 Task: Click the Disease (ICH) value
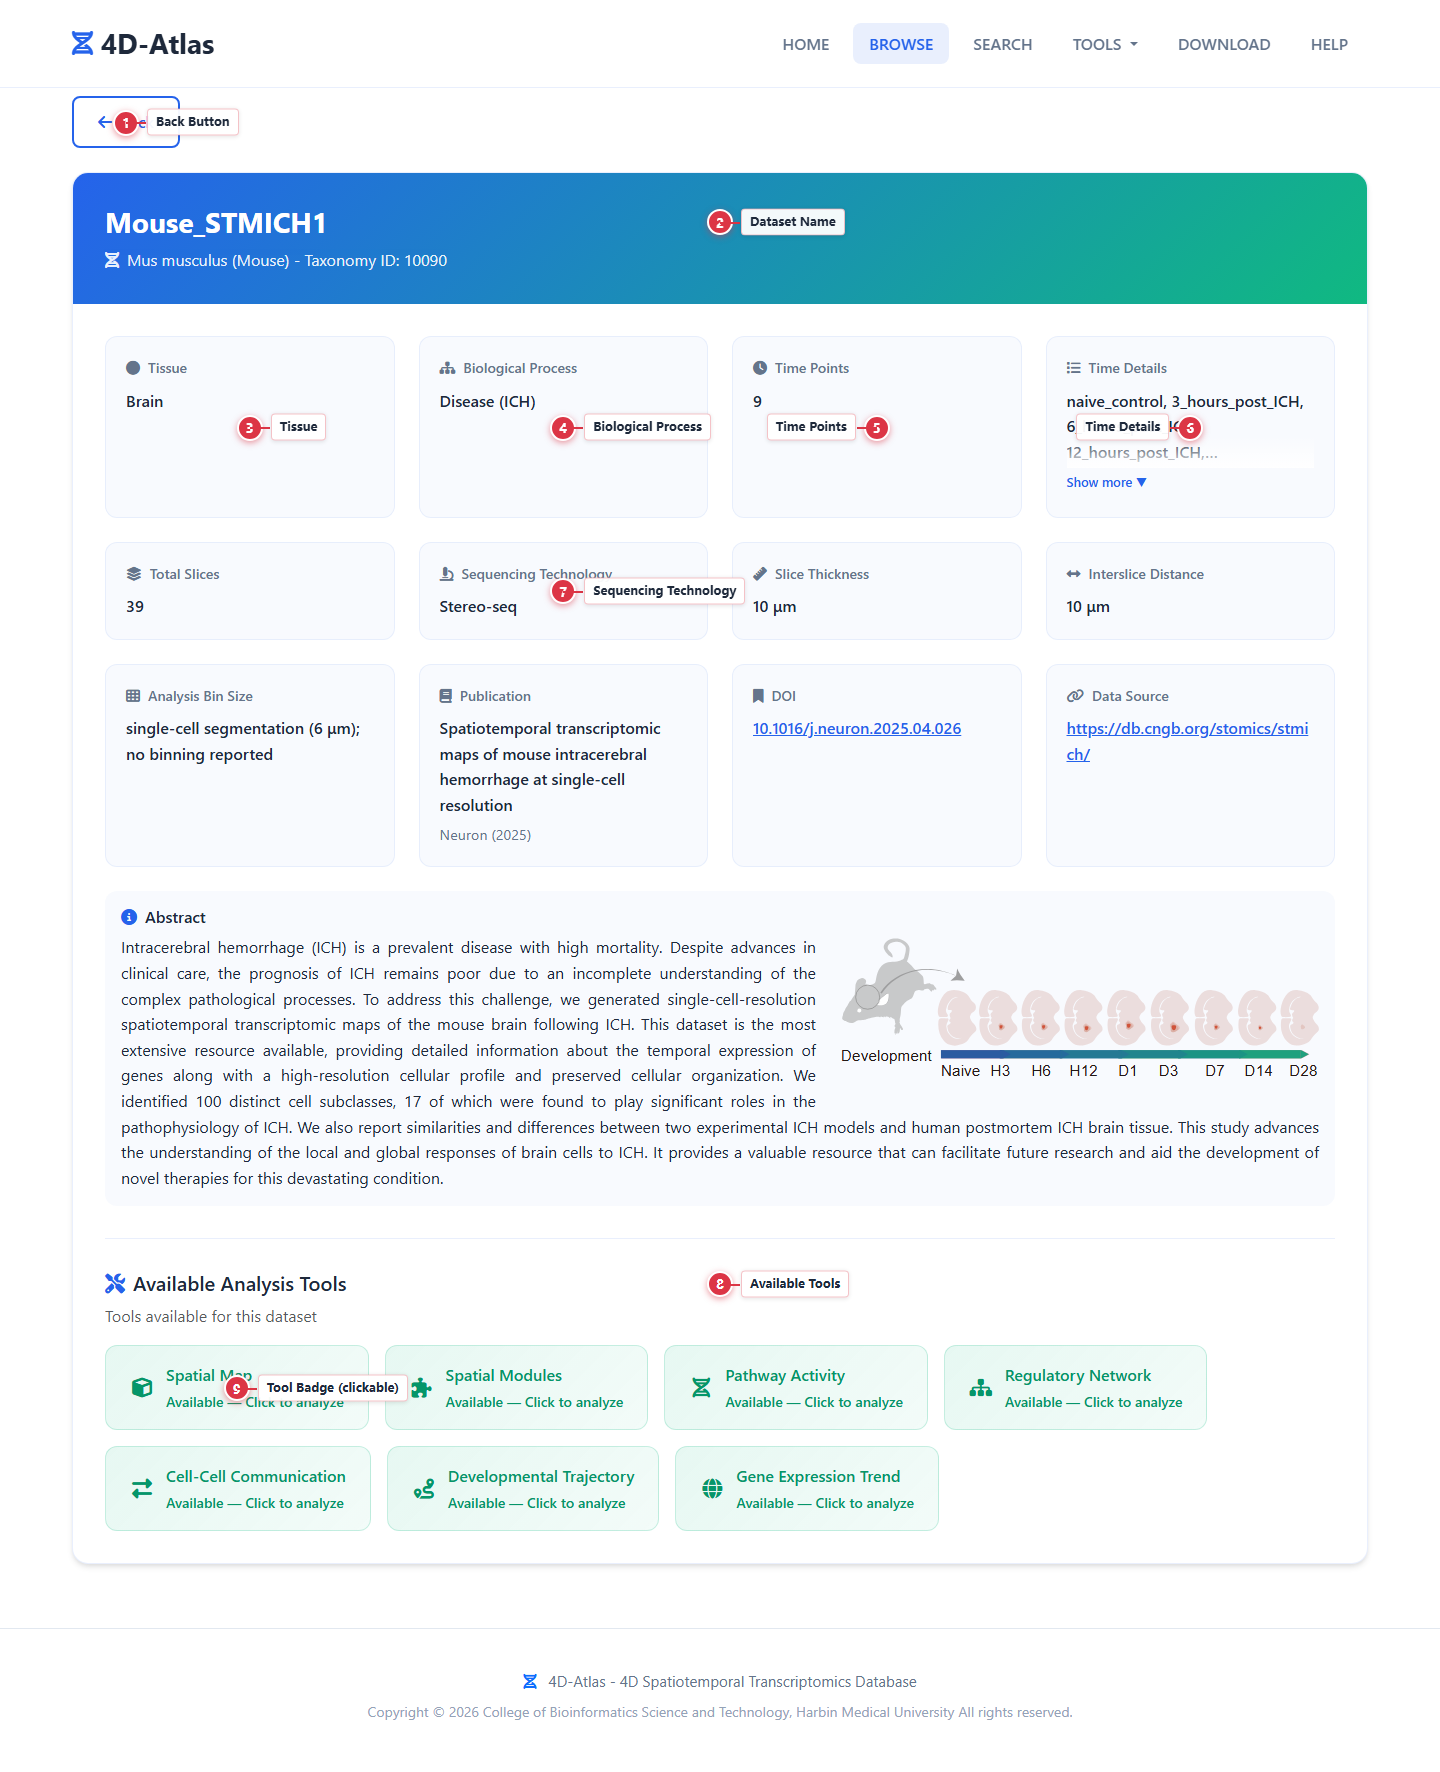tap(487, 402)
